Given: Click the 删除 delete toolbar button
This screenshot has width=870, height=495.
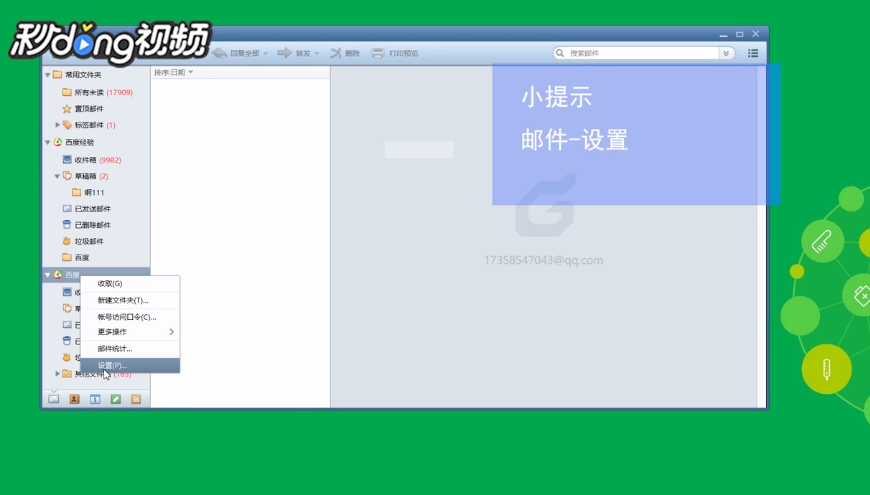Looking at the screenshot, I should point(345,53).
